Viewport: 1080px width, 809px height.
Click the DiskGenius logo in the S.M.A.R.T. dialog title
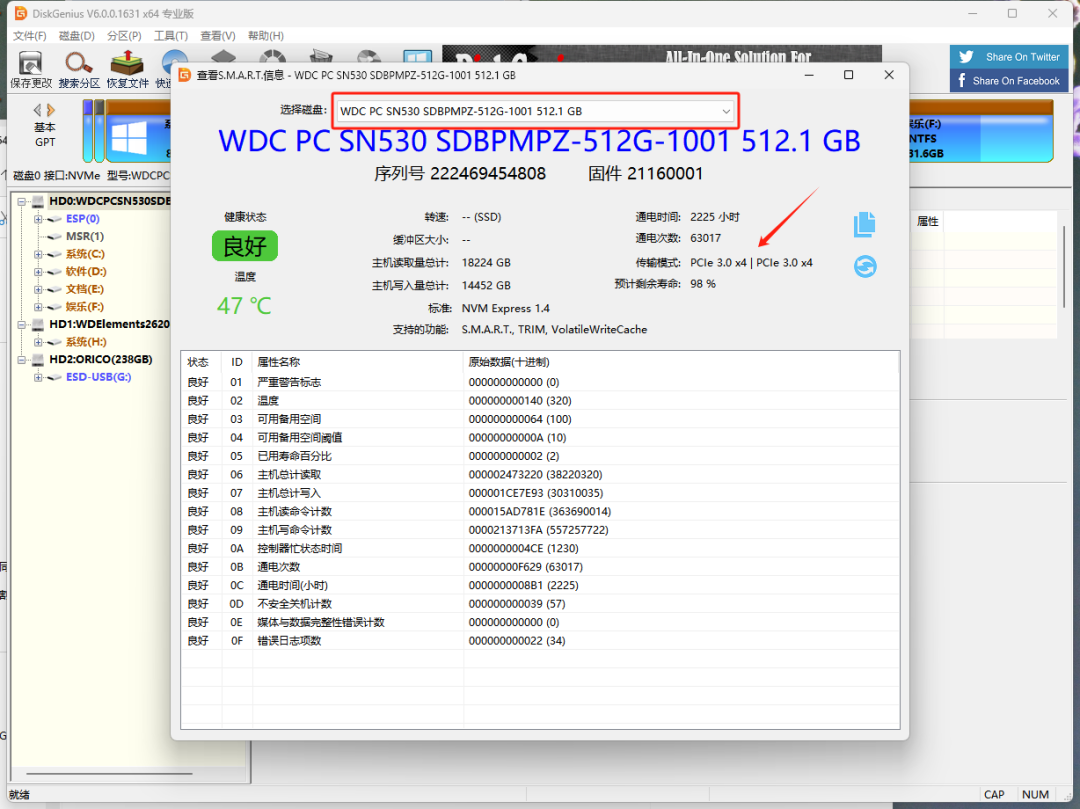(x=185, y=75)
